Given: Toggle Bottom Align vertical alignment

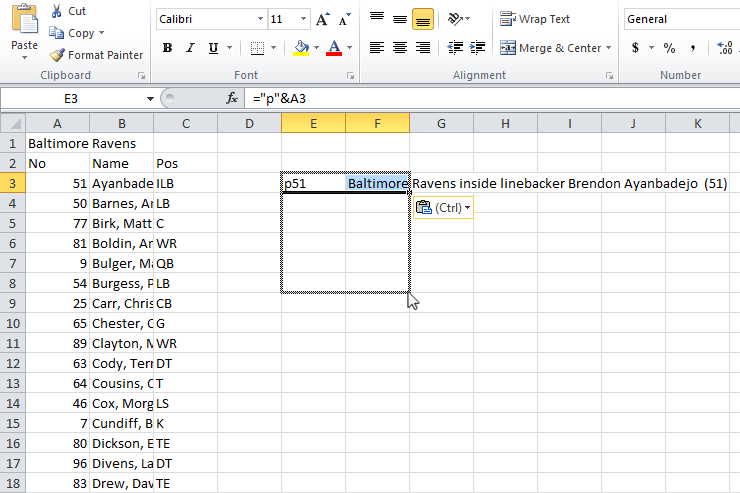Looking at the screenshot, I should point(423,19).
